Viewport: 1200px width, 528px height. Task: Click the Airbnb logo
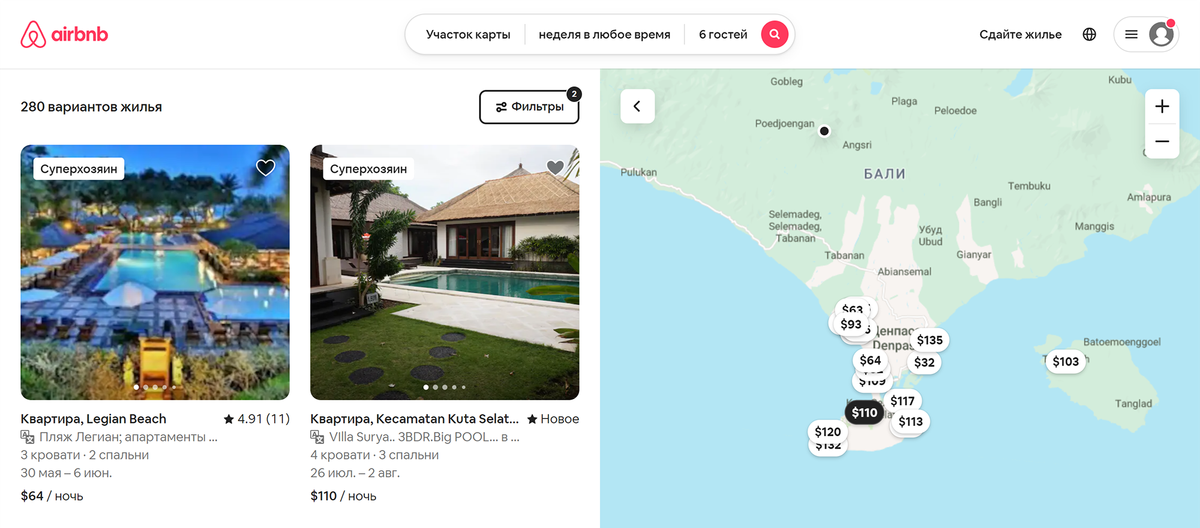[64, 34]
